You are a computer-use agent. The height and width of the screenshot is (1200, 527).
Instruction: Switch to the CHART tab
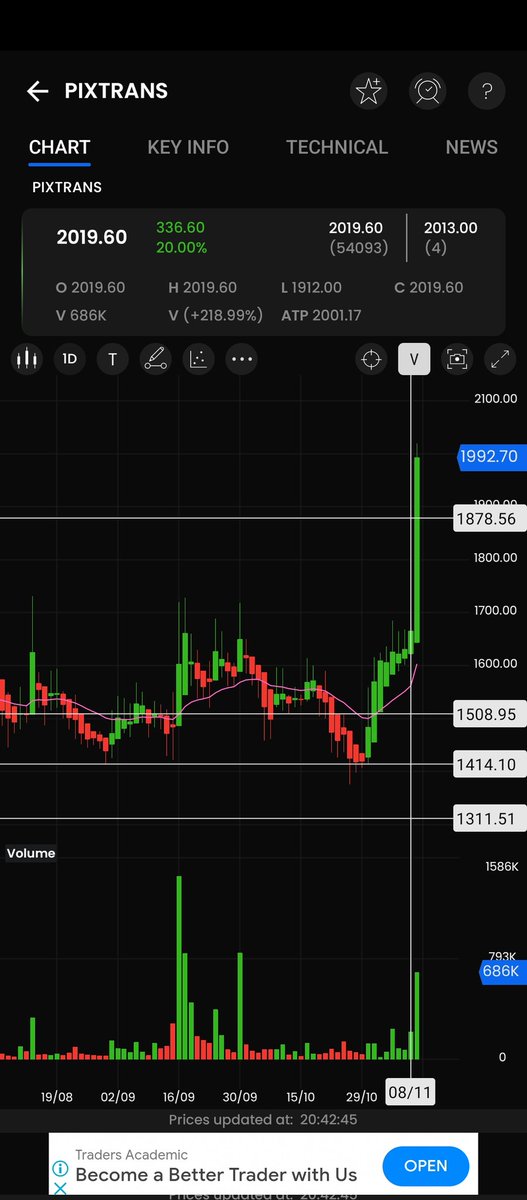tap(60, 147)
